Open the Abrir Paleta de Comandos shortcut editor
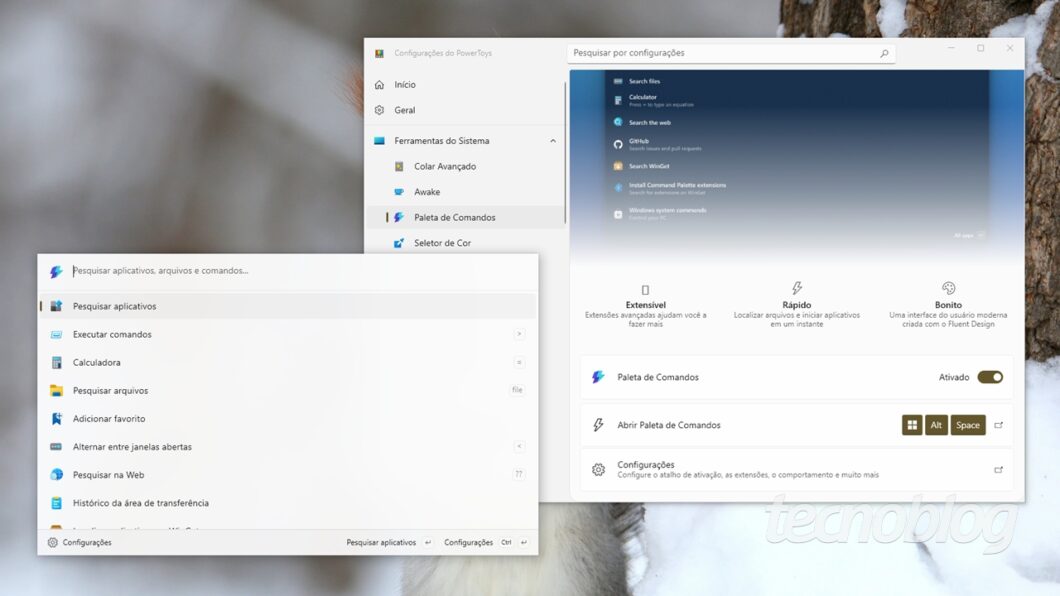 click(998, 425)
